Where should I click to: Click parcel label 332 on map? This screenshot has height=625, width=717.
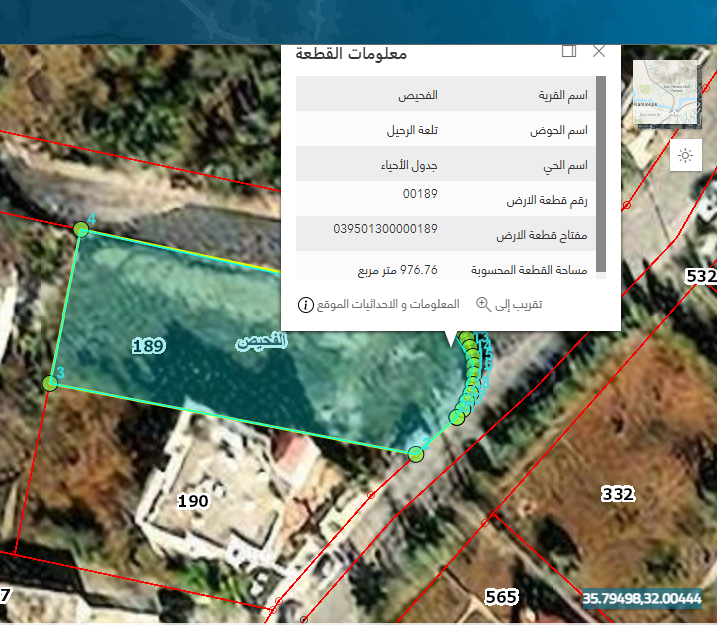(617, 493)
